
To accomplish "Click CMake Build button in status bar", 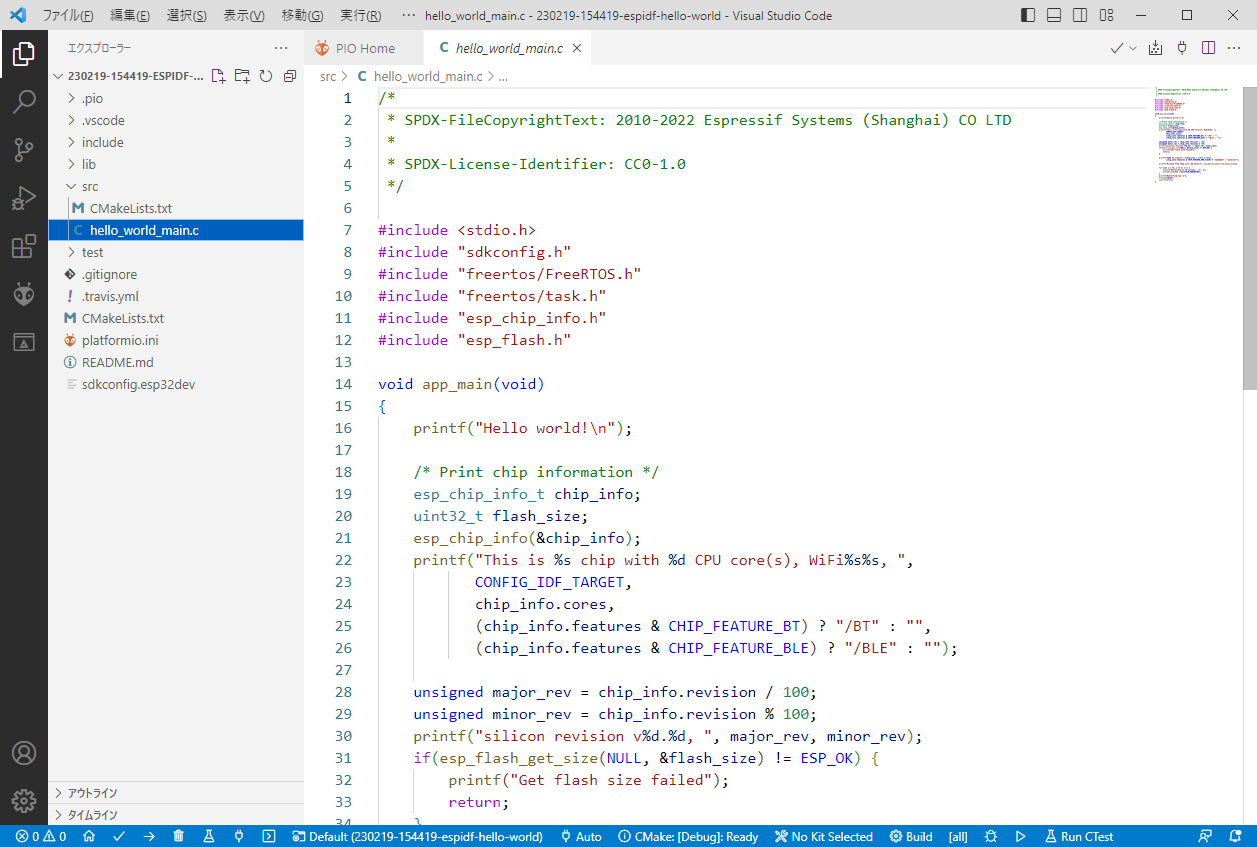I will click(910, 836).
